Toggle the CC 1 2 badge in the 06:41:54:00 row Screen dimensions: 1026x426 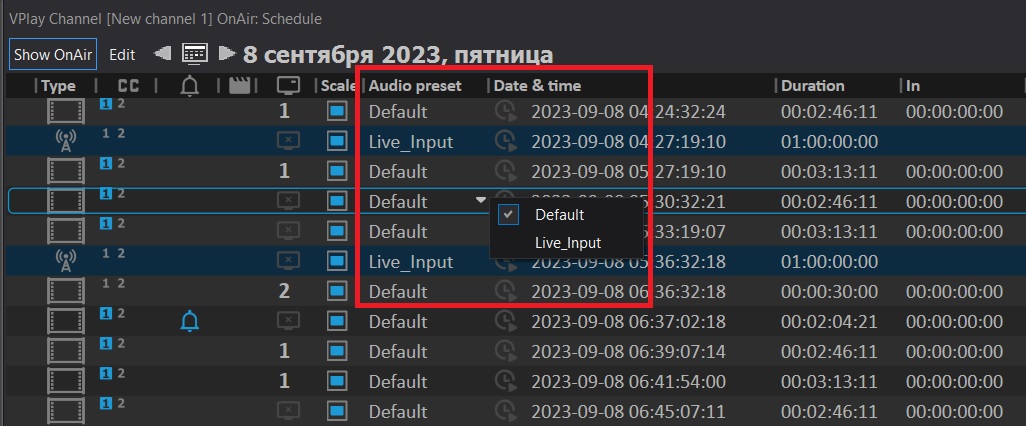pyautogui.click(x=113, y=374)
